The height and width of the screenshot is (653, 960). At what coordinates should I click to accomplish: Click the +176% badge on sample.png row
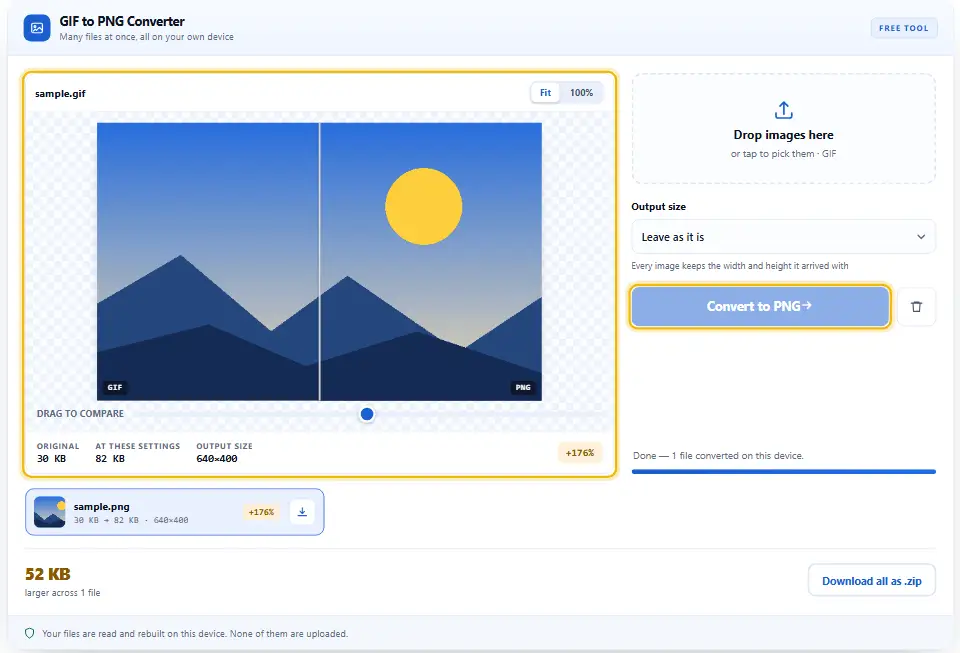[x=261, y=512]
